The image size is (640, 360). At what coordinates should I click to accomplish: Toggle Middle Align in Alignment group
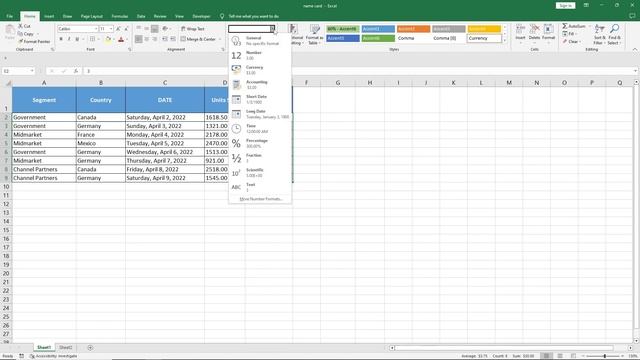coord(147,29)
